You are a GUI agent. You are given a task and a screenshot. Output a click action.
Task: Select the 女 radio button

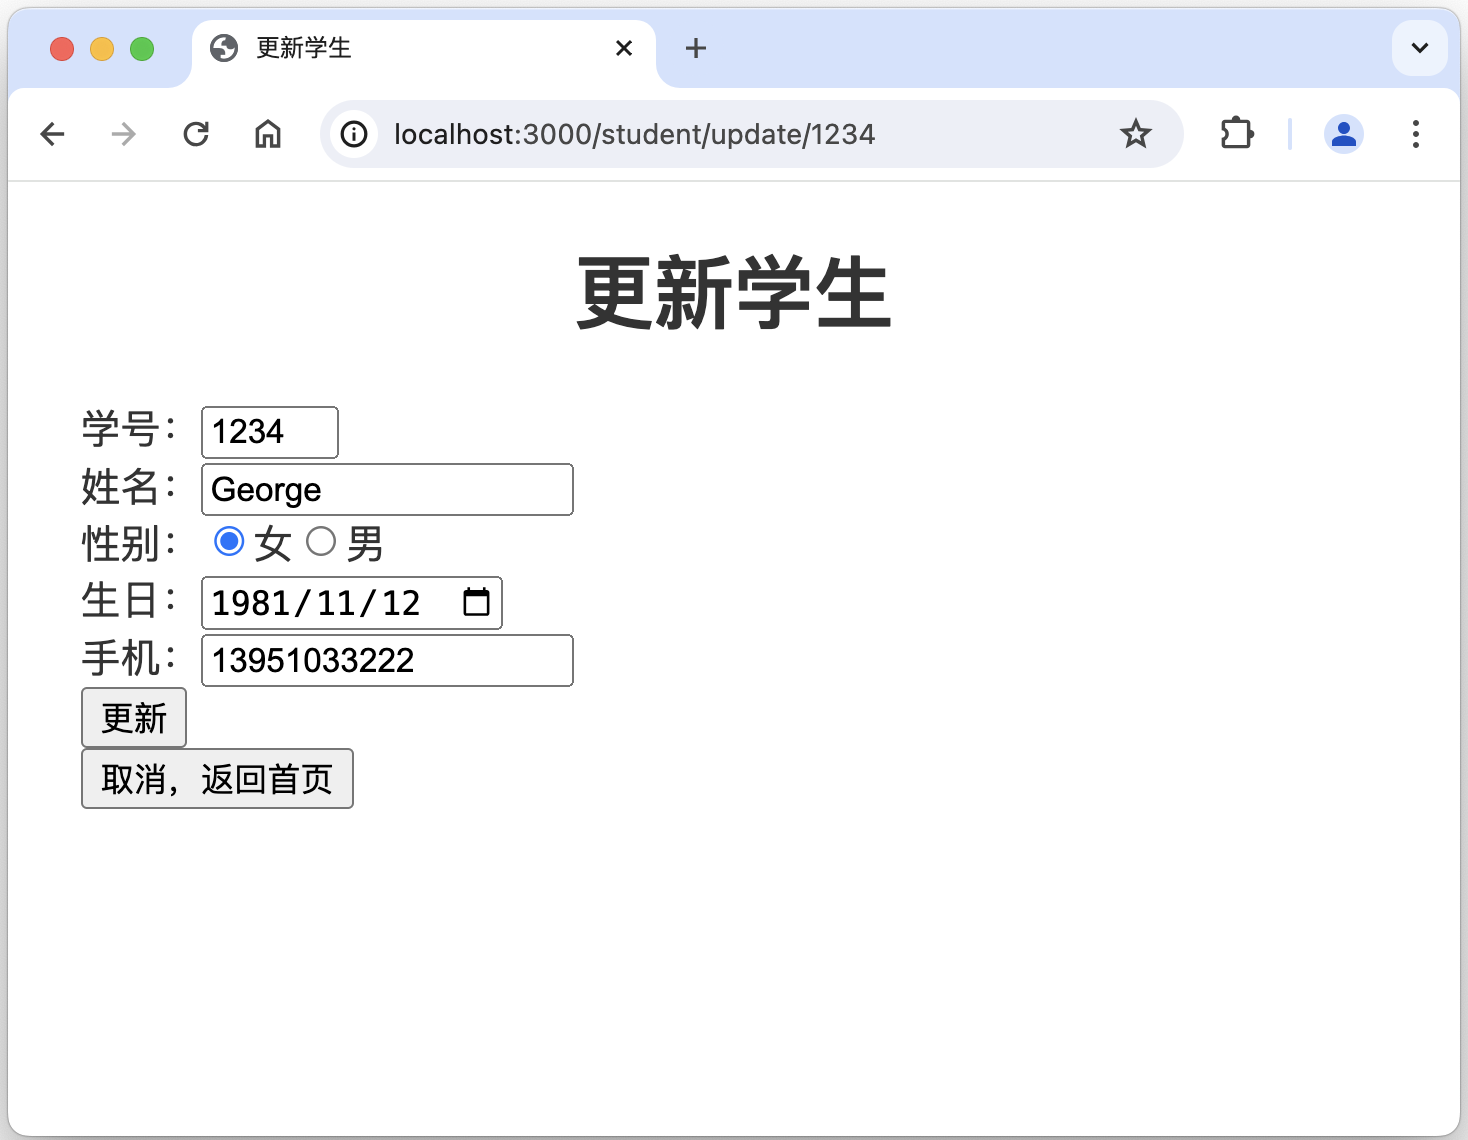point(229,542)
